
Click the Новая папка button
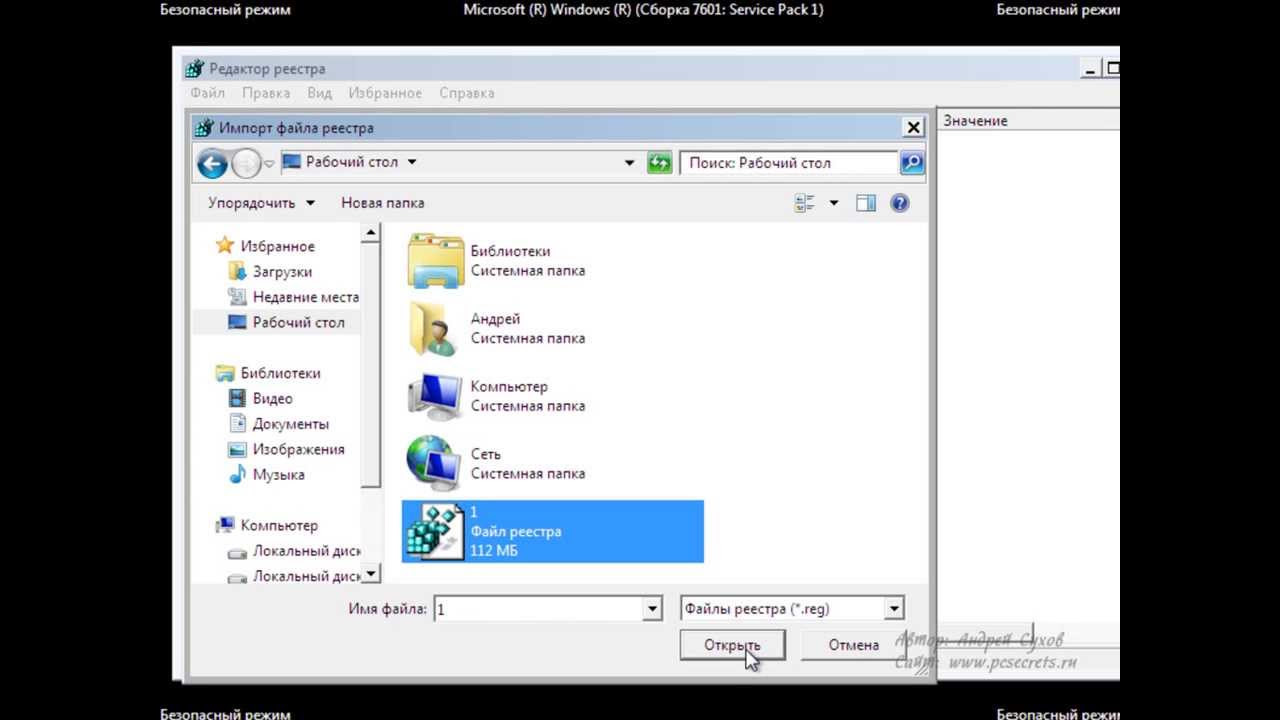383,203
